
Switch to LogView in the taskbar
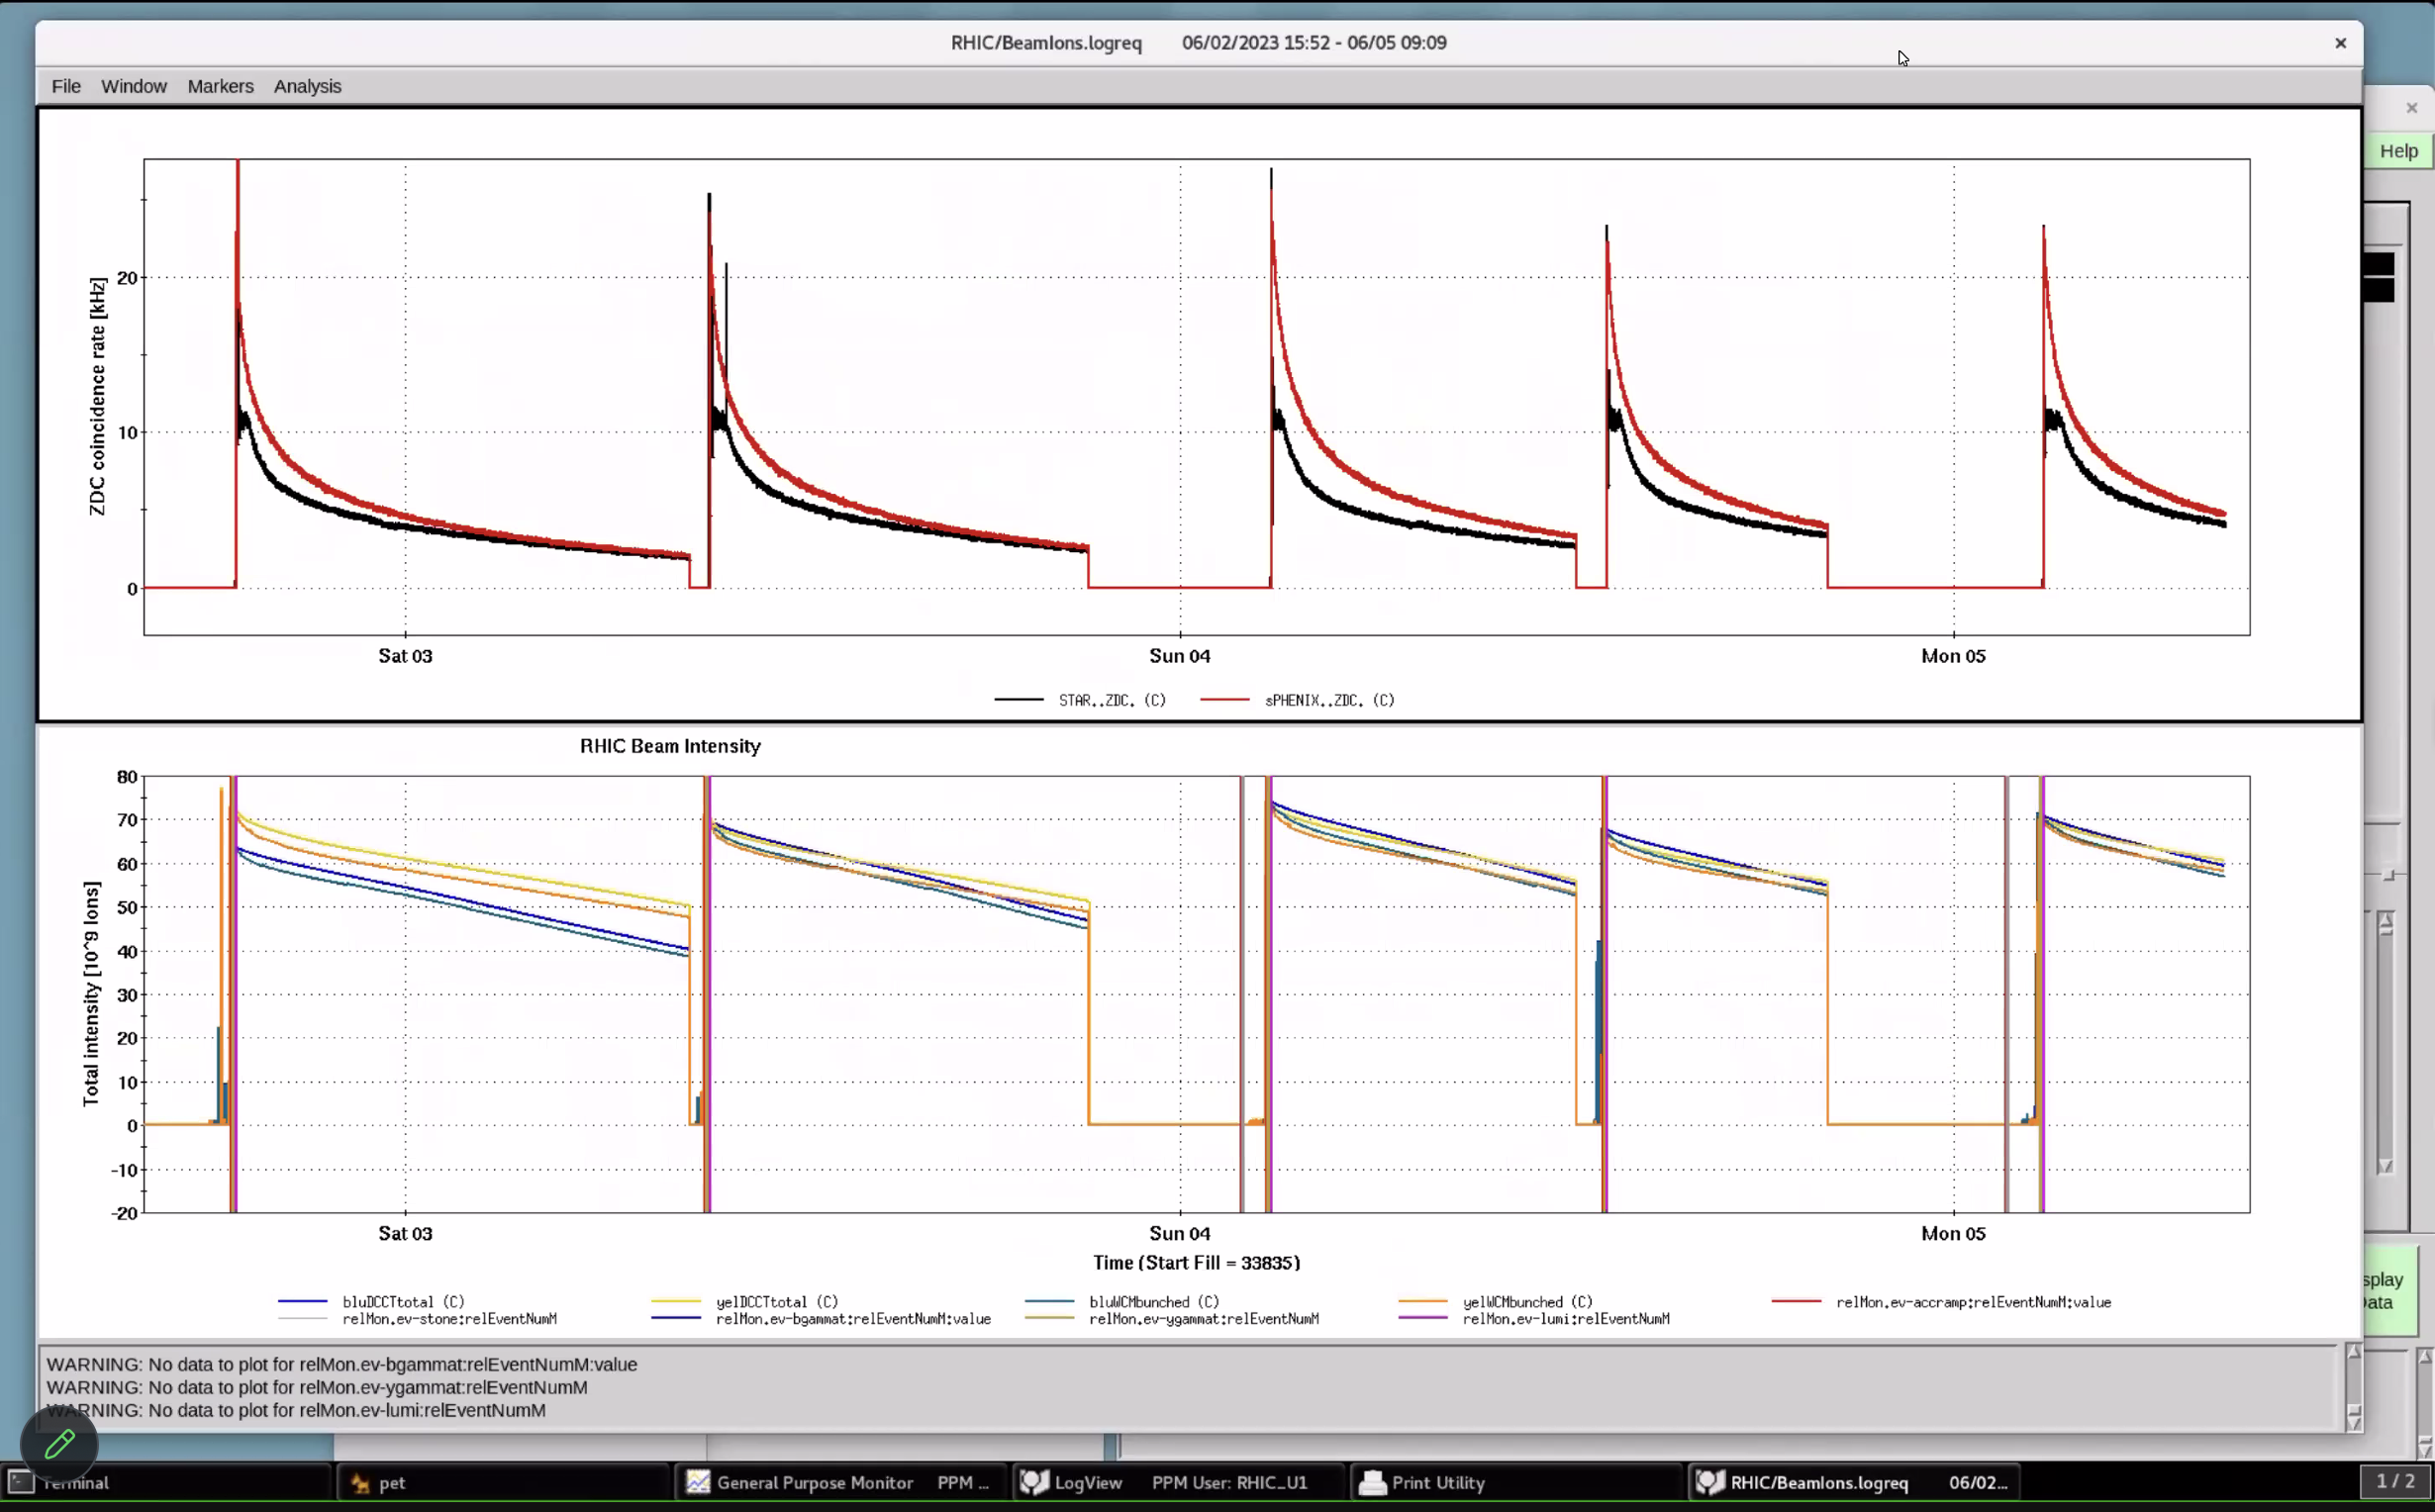tap(1177, 1482)
